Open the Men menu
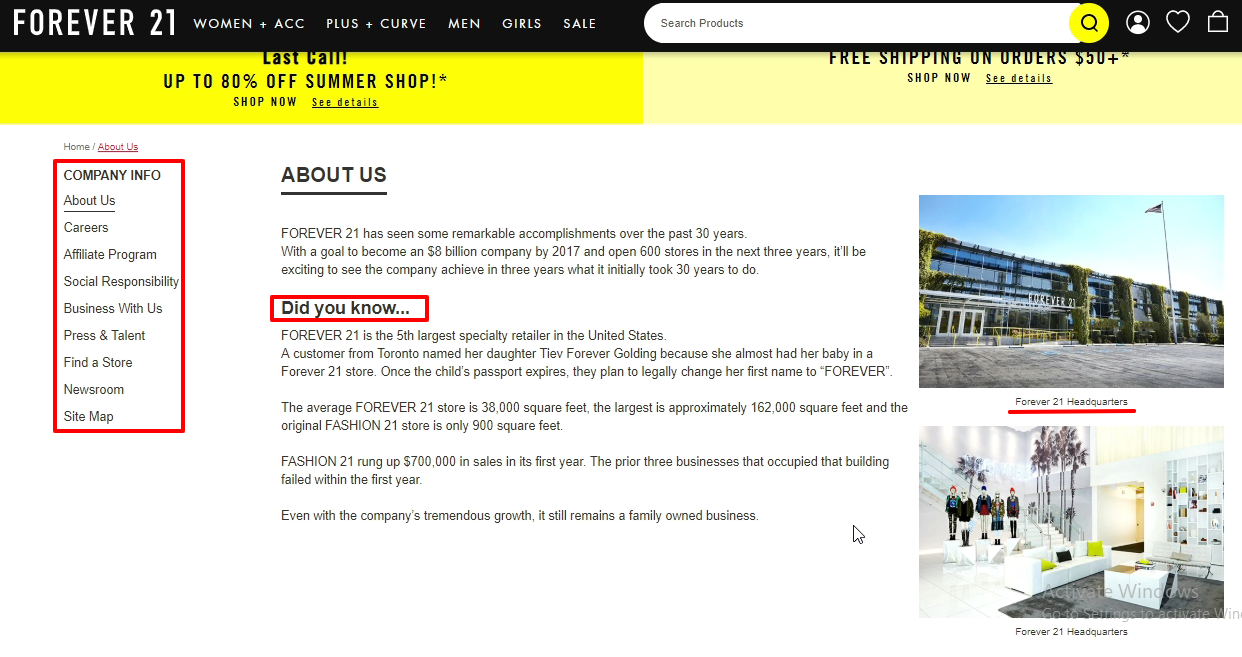Viewport: 1242px width, 657px height. click(464, 23)
